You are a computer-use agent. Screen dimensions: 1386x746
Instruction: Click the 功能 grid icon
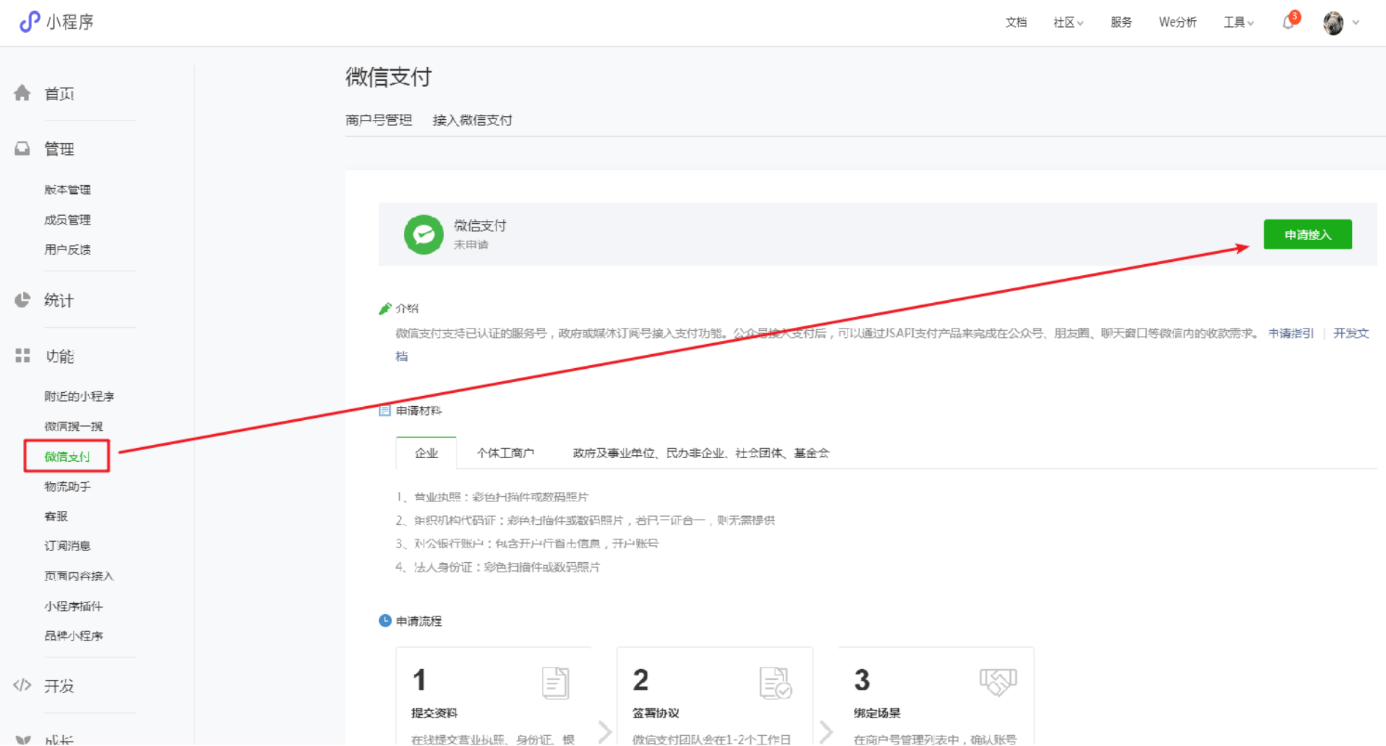click(22, 356)
